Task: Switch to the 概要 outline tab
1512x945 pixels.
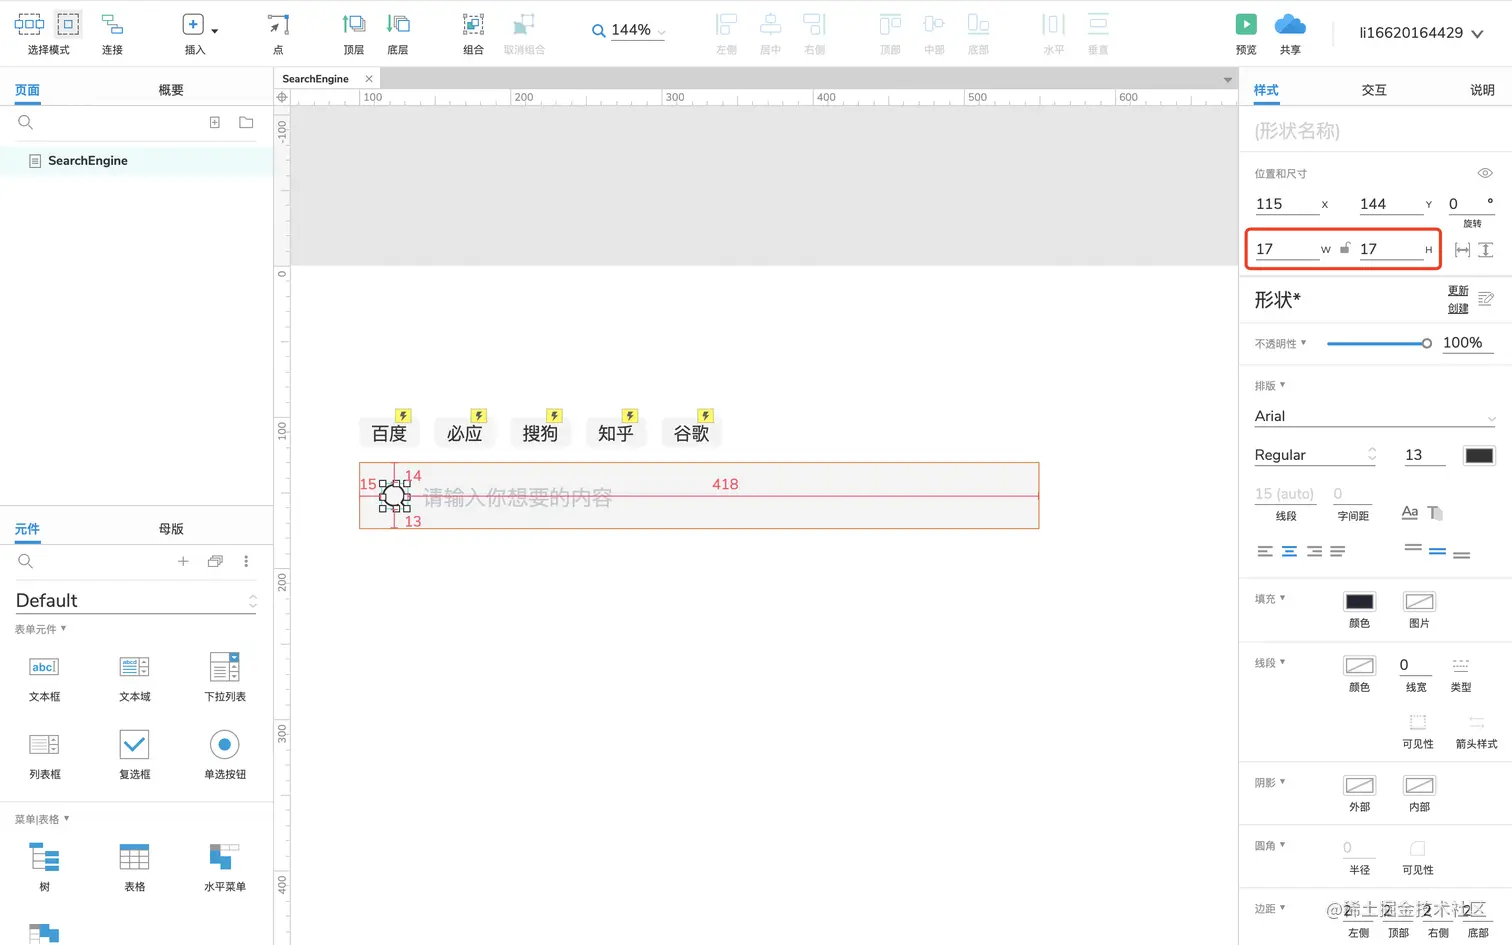Action: click(x=171, y=90)
